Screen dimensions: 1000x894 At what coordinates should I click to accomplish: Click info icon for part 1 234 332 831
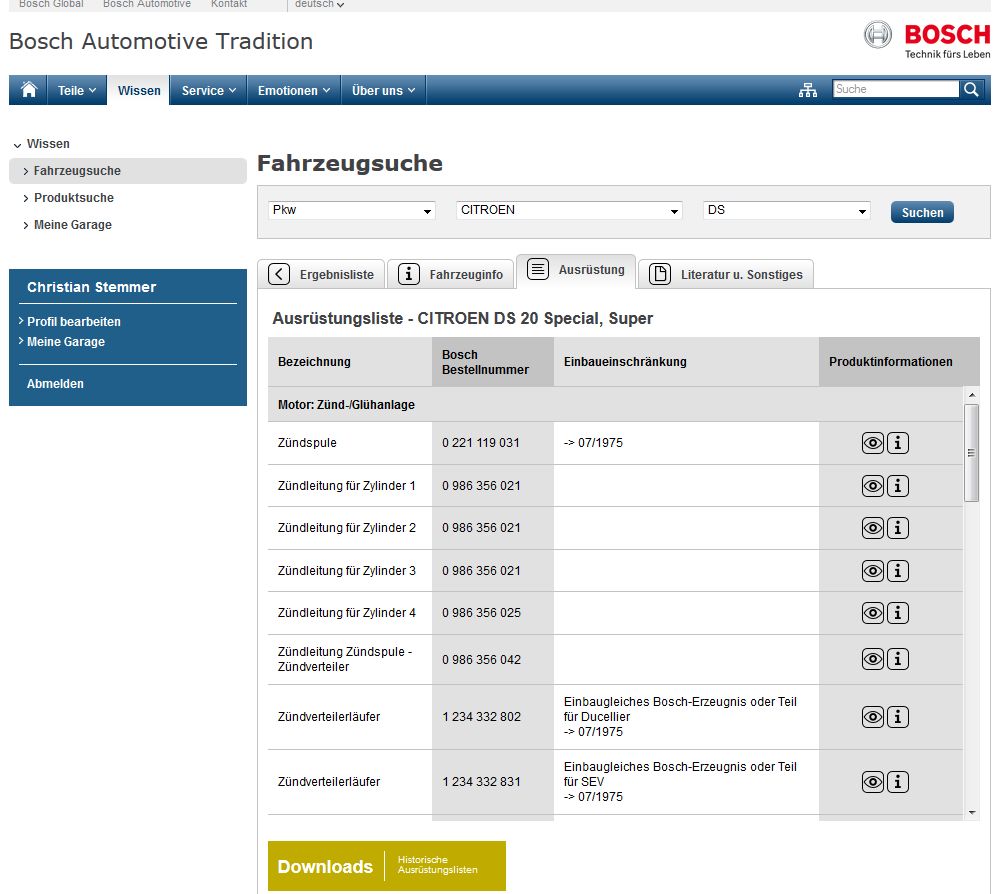tap(898, 782)
